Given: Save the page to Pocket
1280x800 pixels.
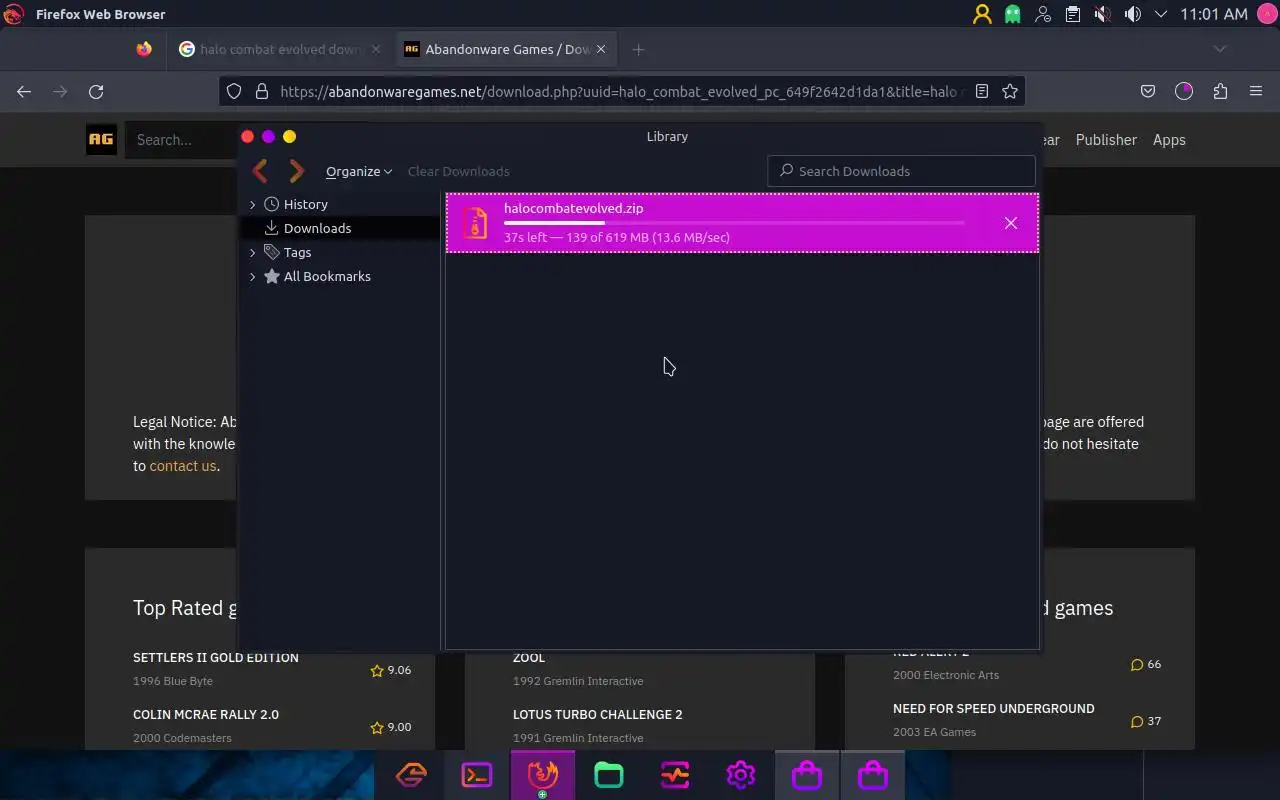Looking at the screenshot, I should click(x=1148, y=91).
